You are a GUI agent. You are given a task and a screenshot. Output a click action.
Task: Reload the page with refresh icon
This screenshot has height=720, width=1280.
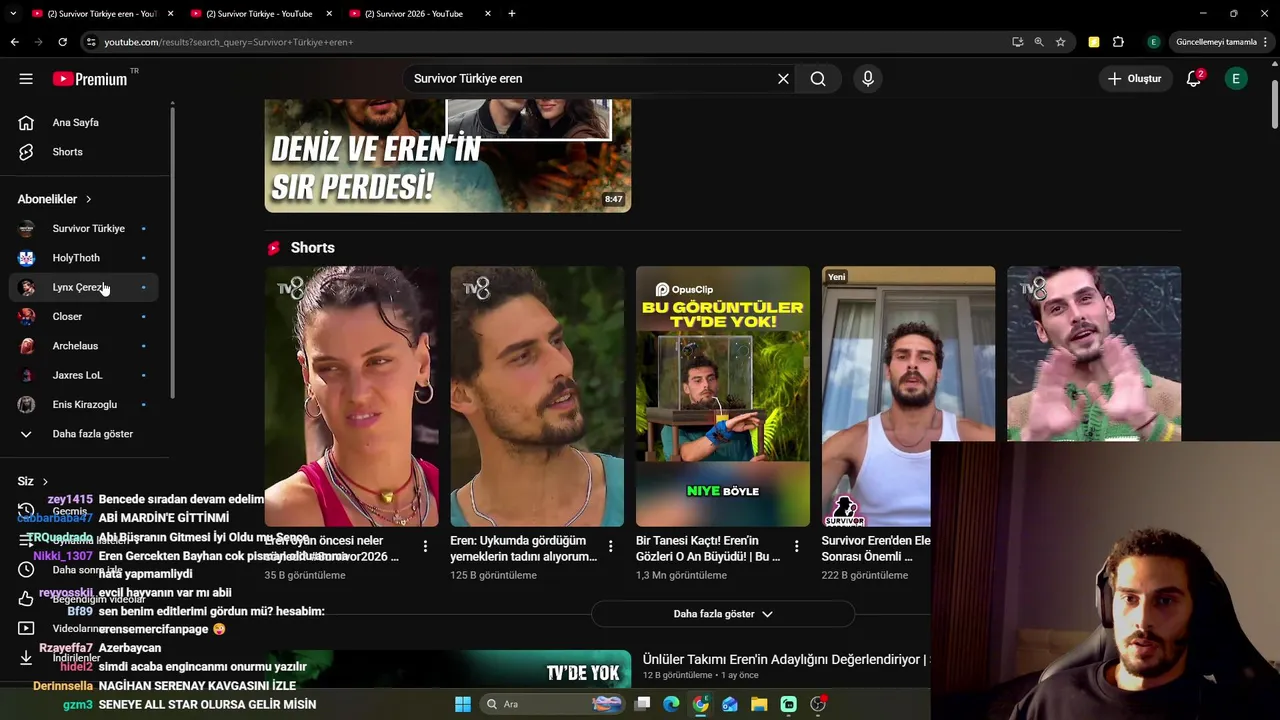[x=62, y=42]
